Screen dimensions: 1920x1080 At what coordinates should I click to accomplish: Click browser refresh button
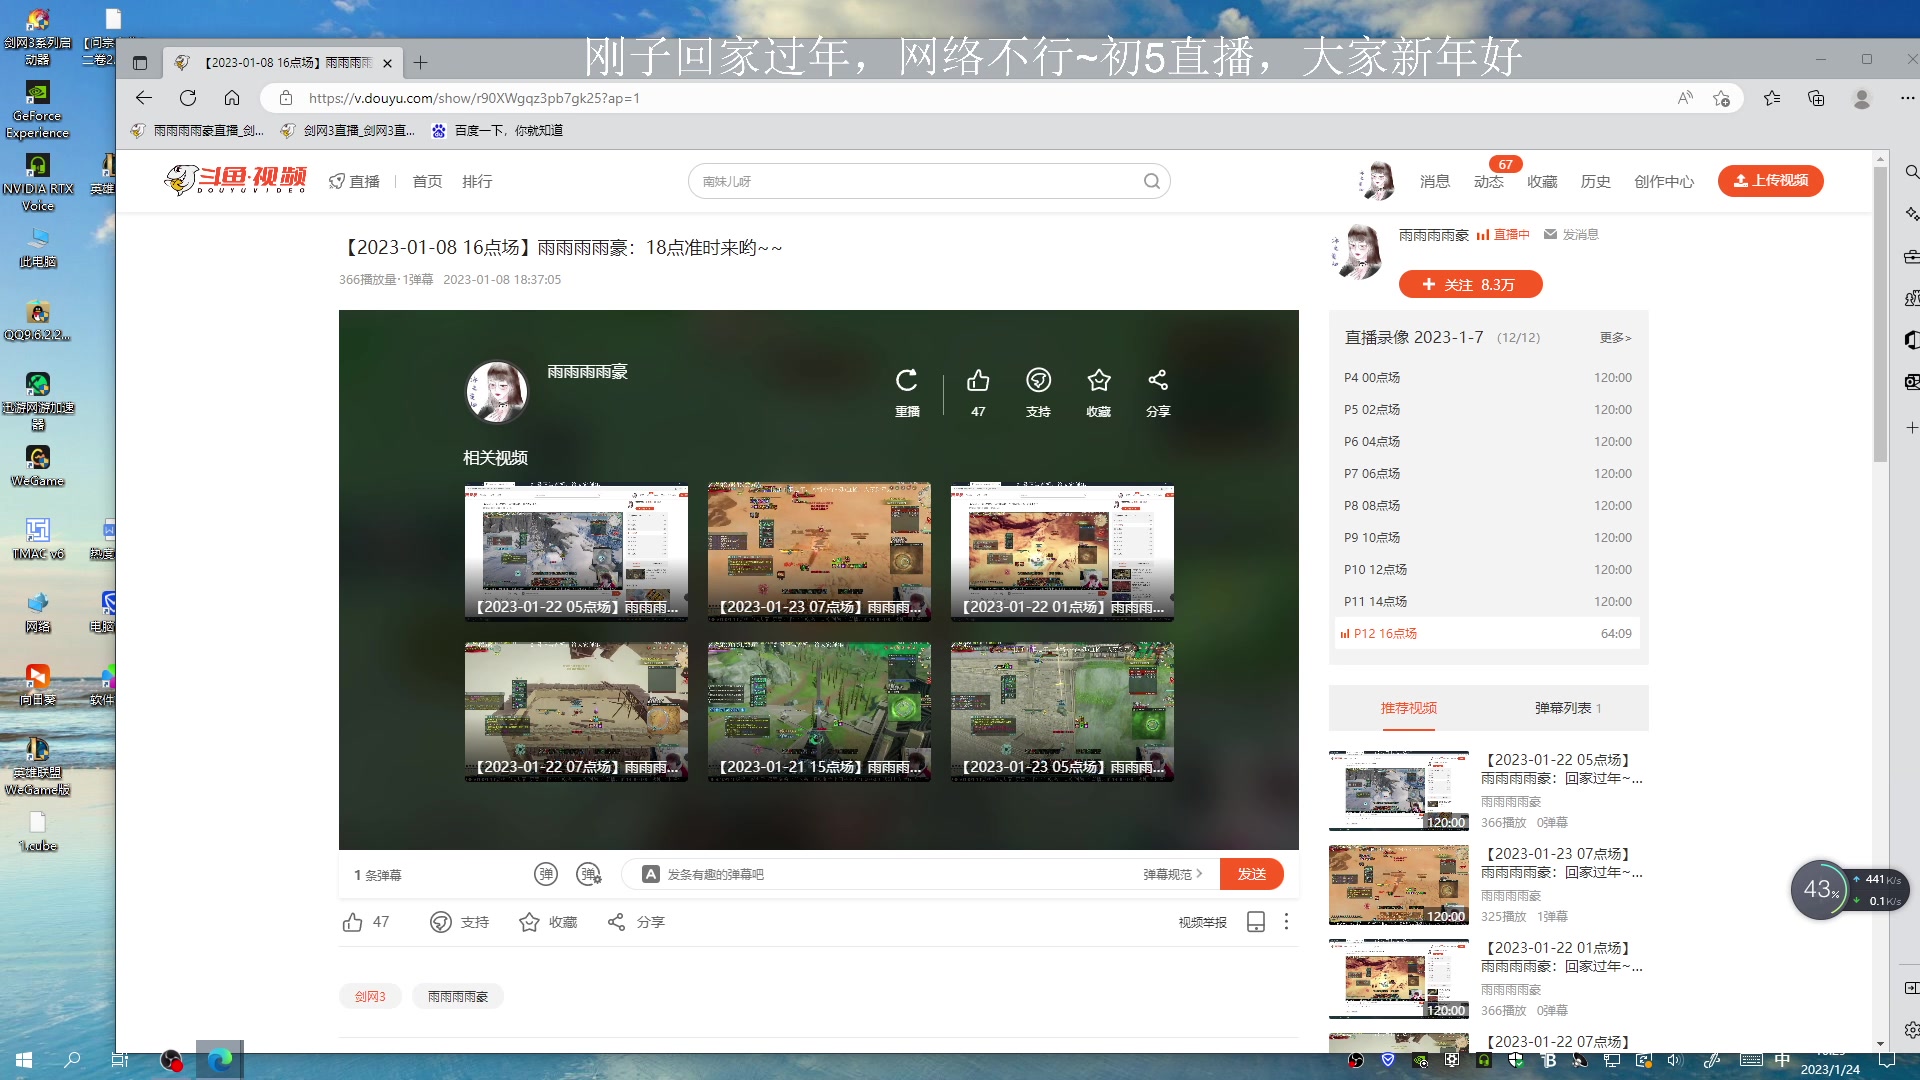click(x=188, y=98)
